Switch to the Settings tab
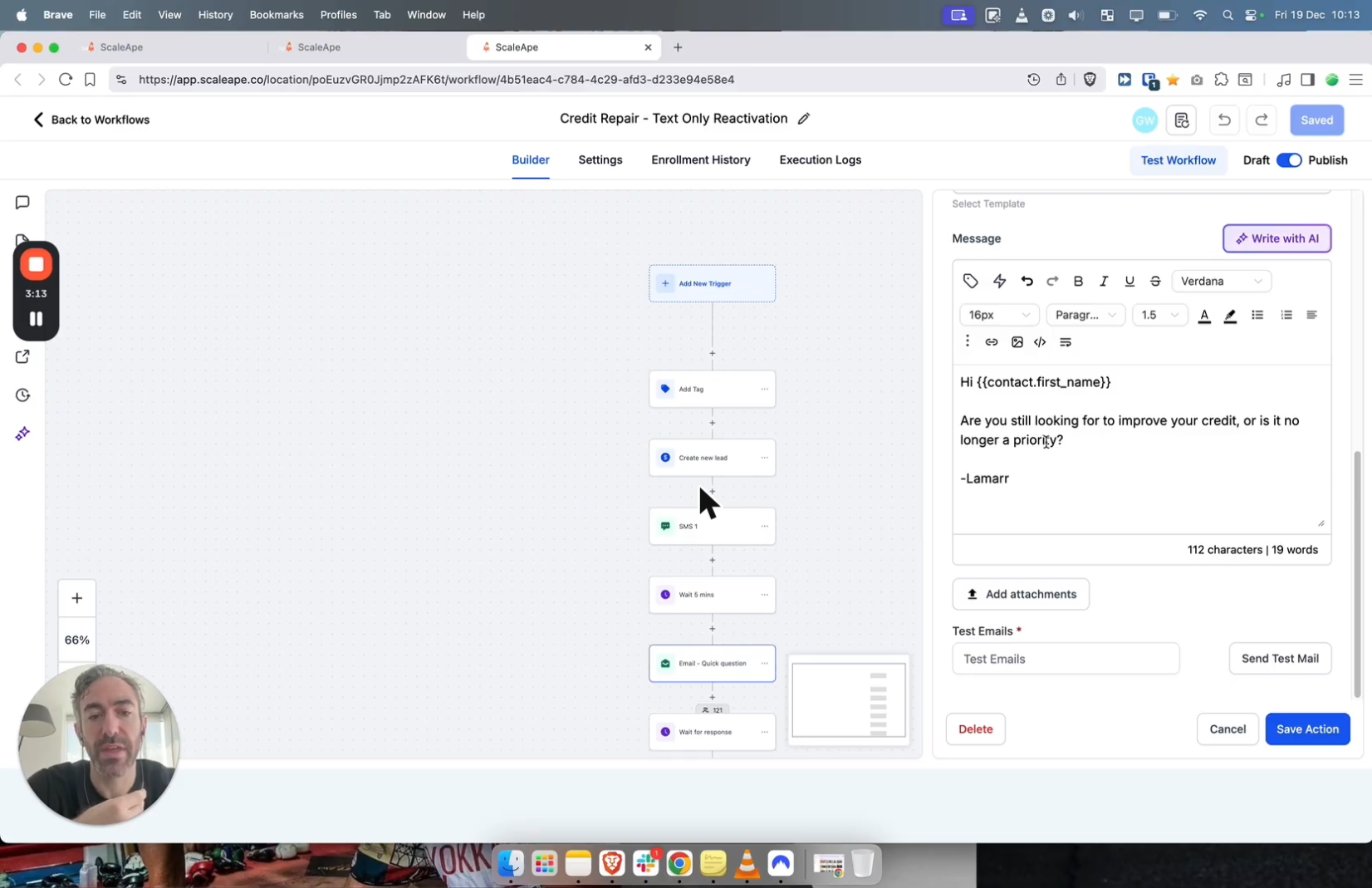The height and width of the screenshot is (888, 1372). [600, 160]
